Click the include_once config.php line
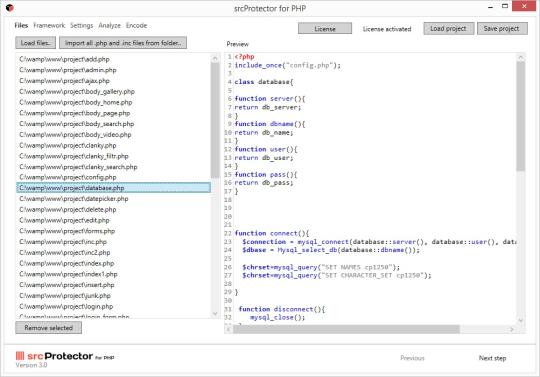The height and width of the screenshot is (377, 540). tap(288, 65)
